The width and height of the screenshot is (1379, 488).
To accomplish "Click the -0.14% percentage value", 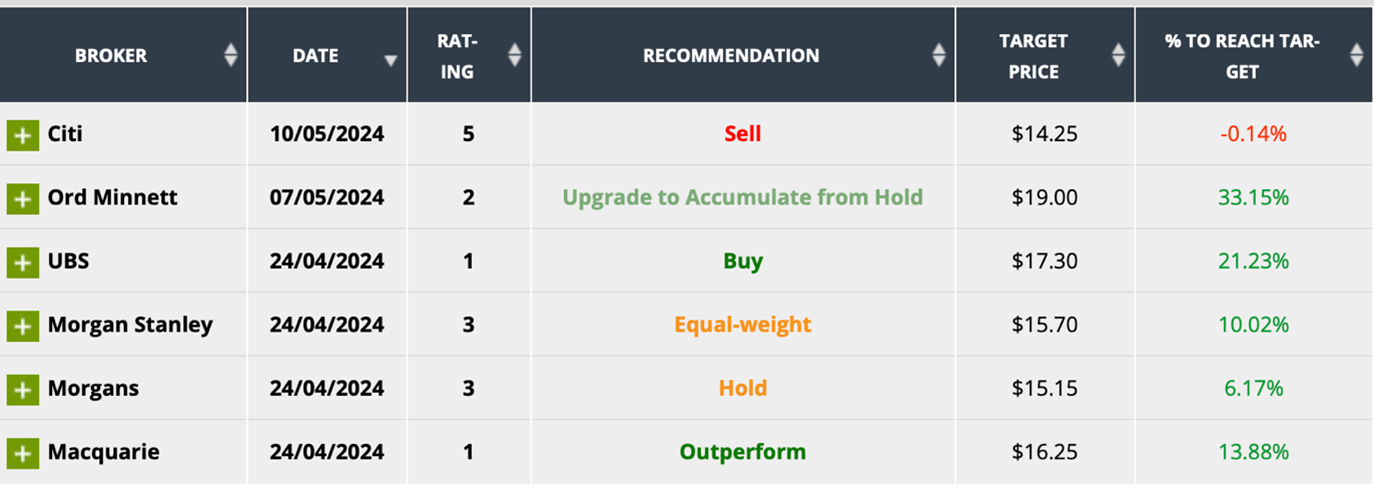I will (1253, 134).
